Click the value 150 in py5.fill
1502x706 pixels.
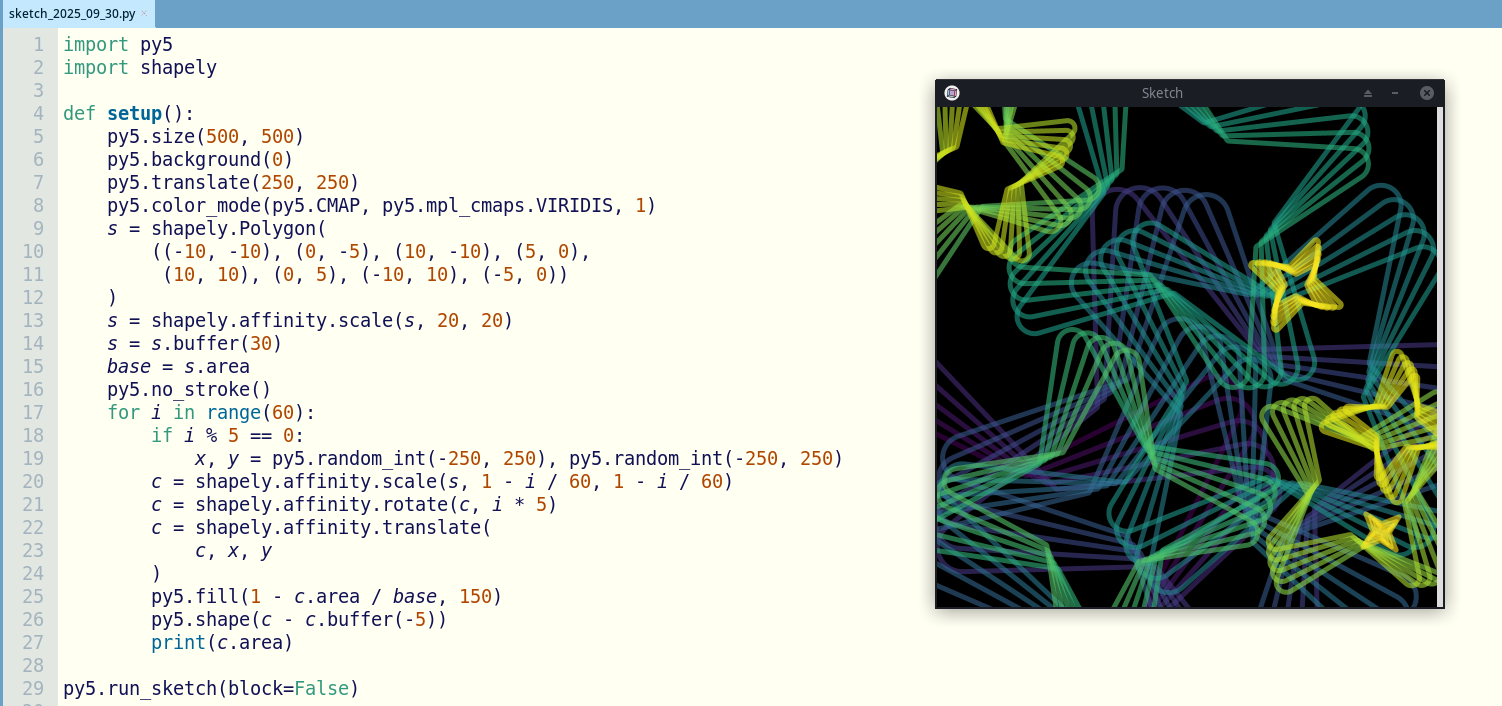click(x=475, y=596)
